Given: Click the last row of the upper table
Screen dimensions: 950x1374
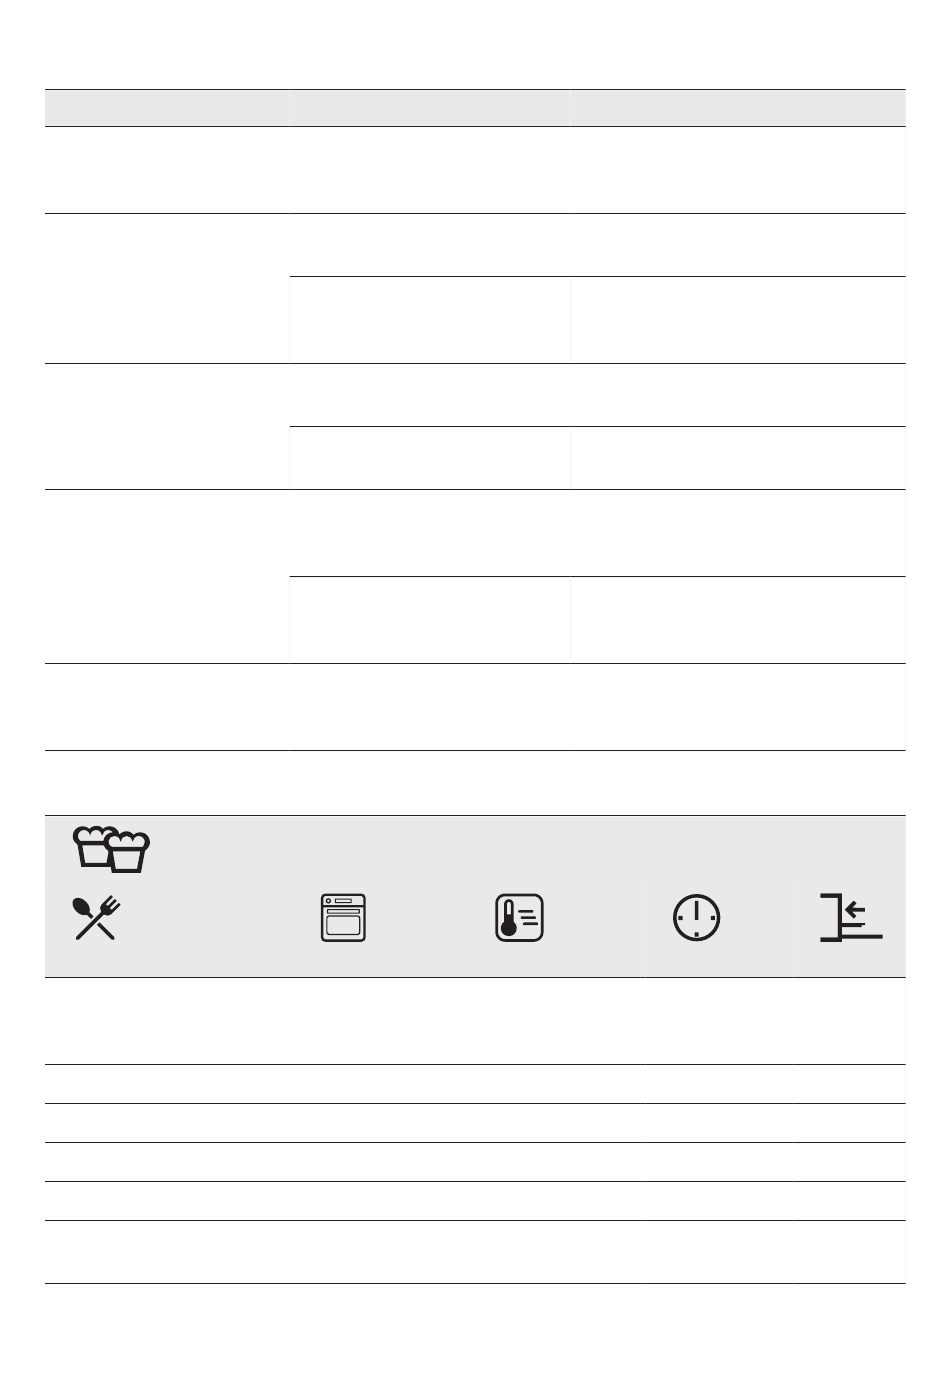Looking at the screenshot, I should (475, 783).
